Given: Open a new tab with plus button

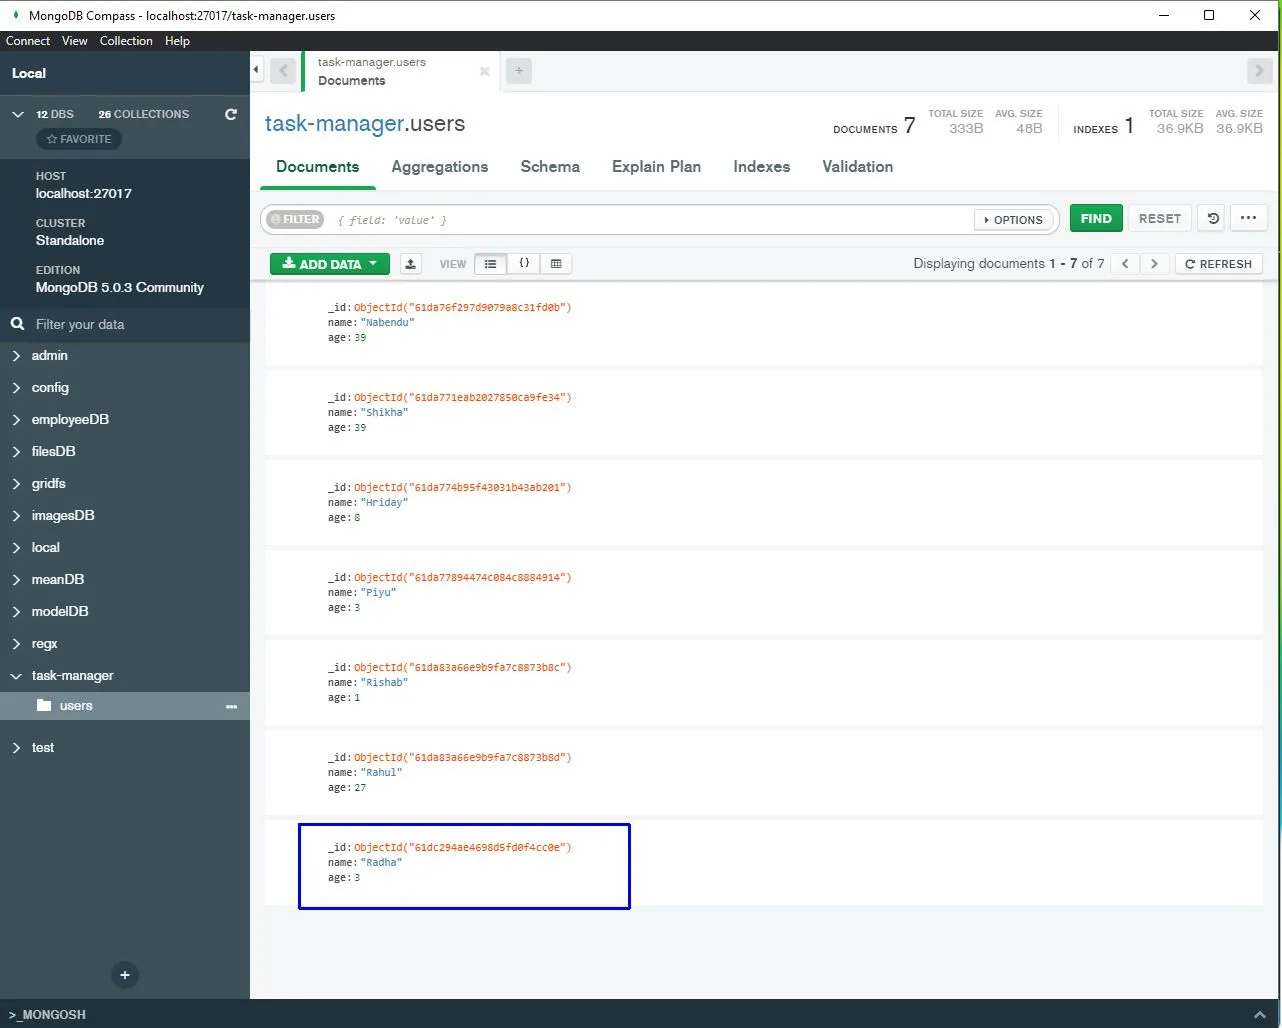Looking at the screenshot, I should coord(519,71).
